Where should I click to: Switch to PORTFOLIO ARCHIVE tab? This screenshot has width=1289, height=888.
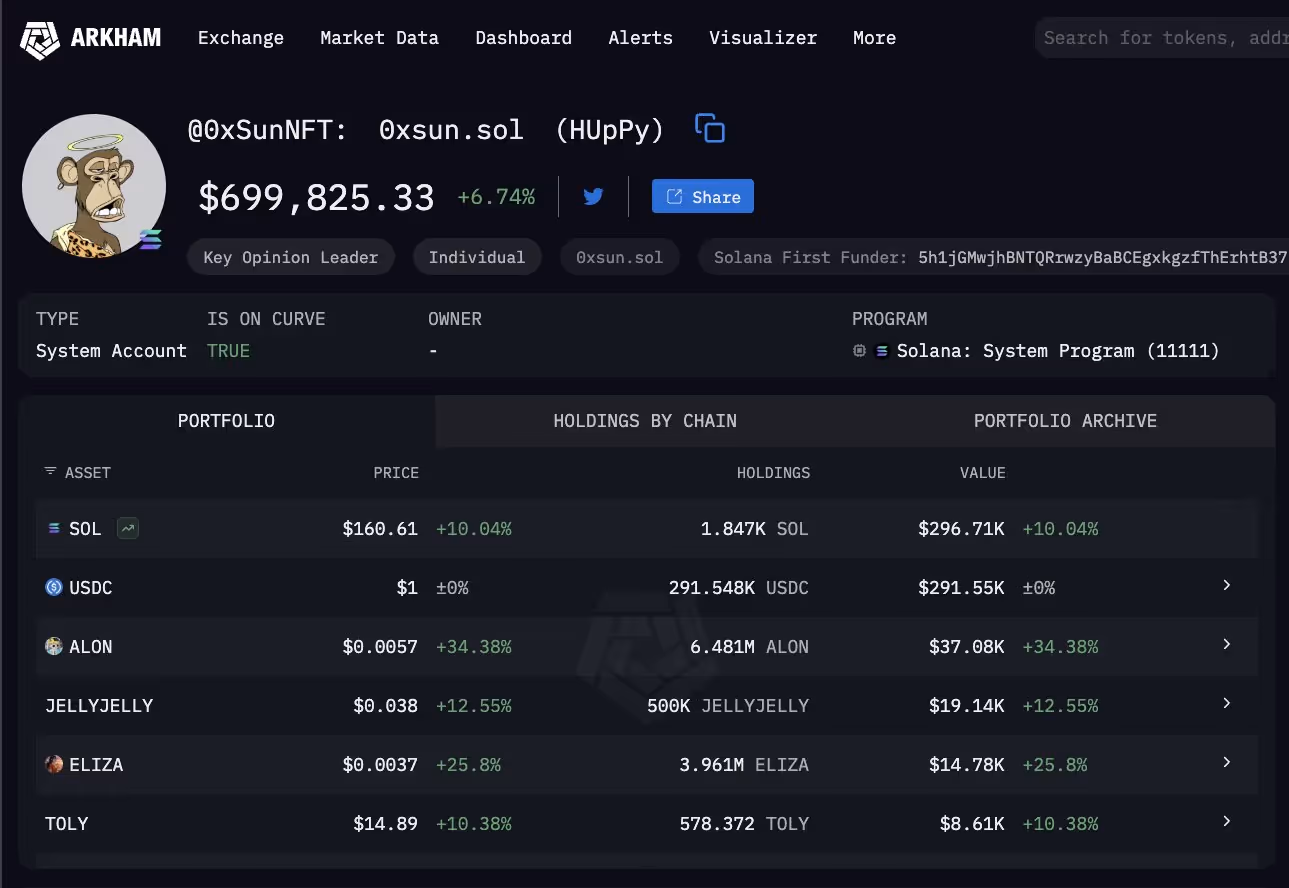pyautogui.click(x=1065, y=421)
